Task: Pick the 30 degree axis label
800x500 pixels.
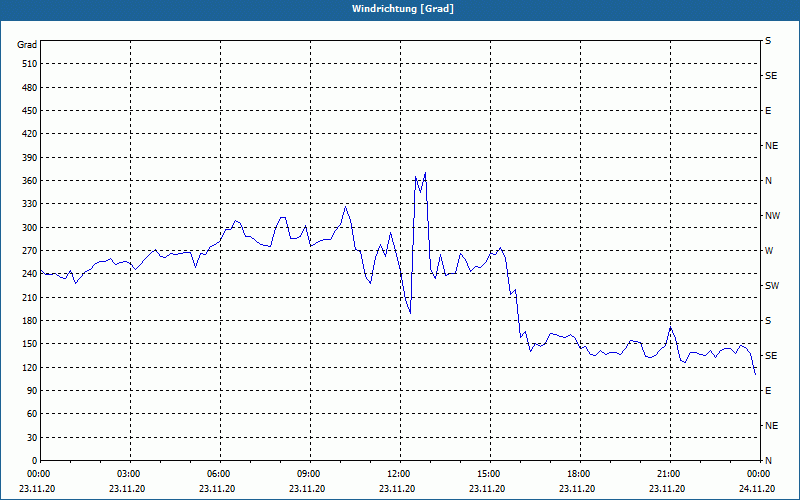Action: tap(32, 437)
